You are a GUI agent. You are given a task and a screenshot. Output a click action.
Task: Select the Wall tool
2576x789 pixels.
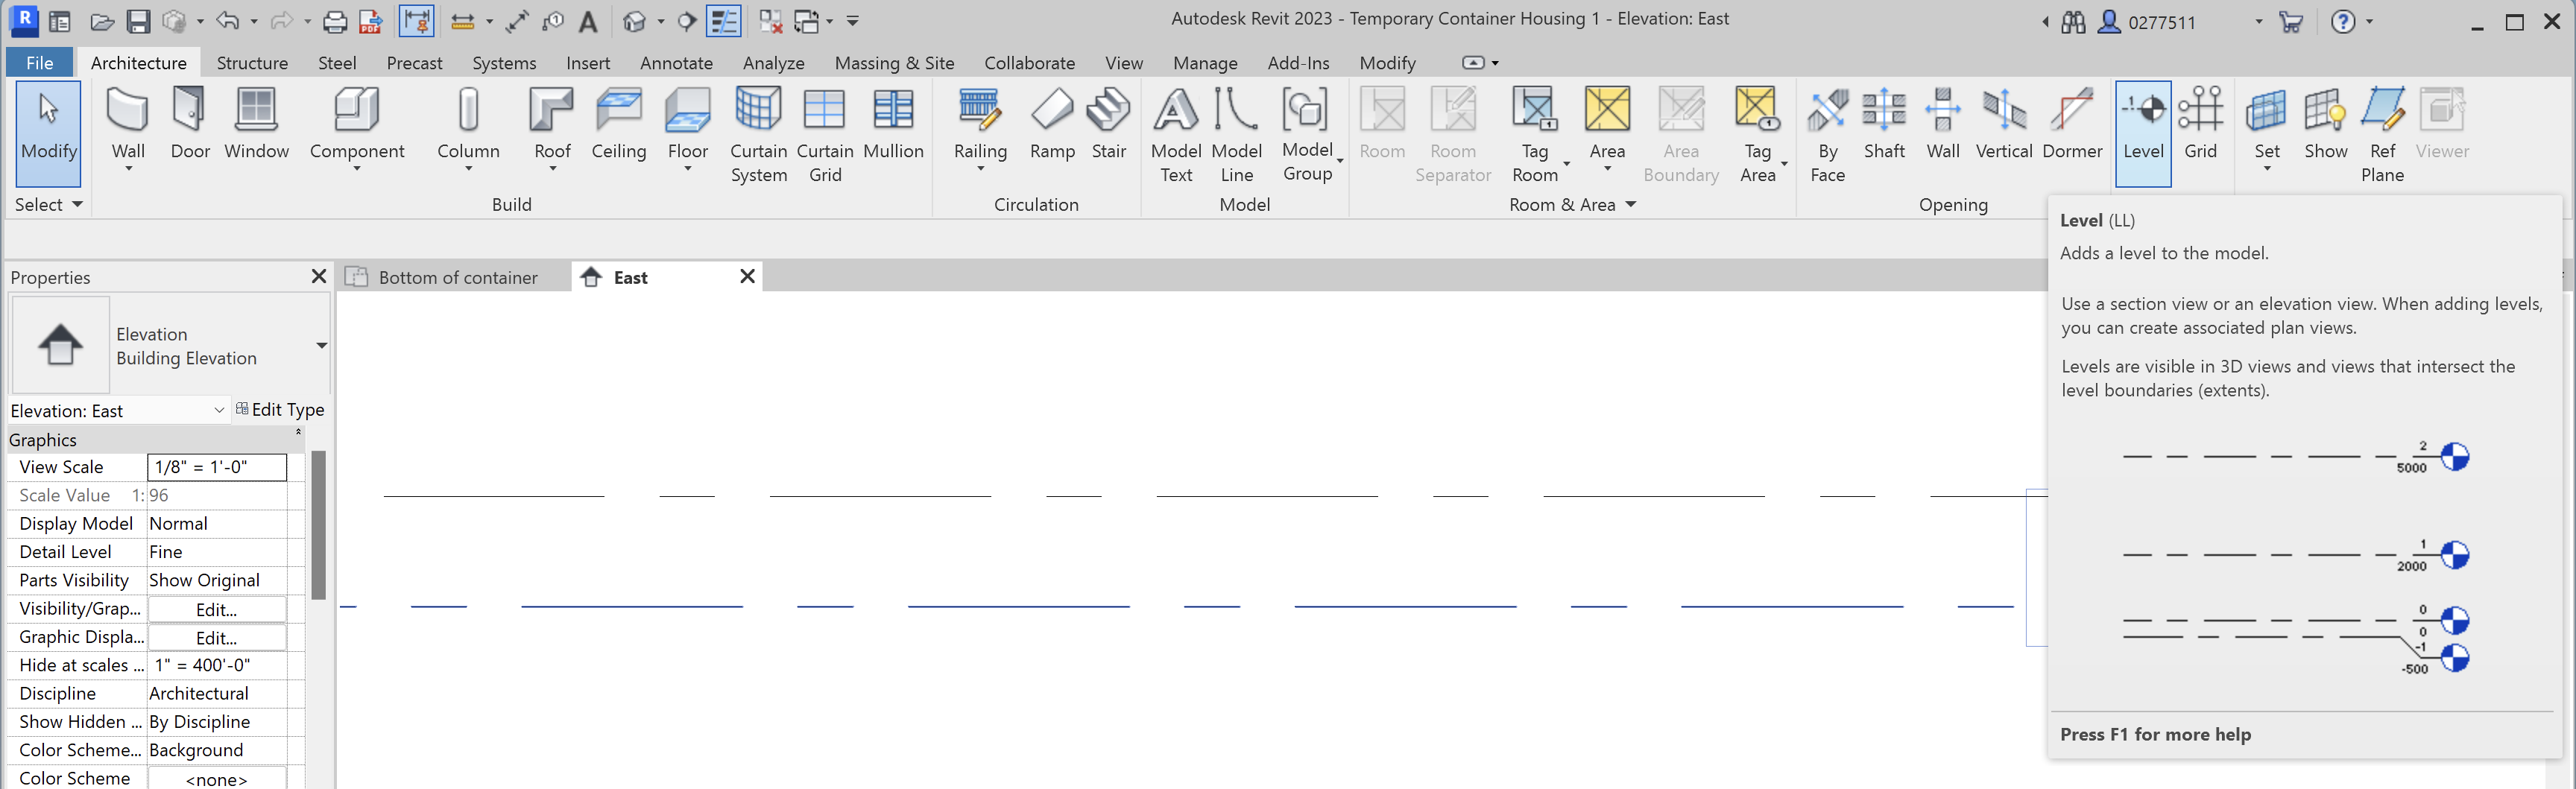(127, 125)
